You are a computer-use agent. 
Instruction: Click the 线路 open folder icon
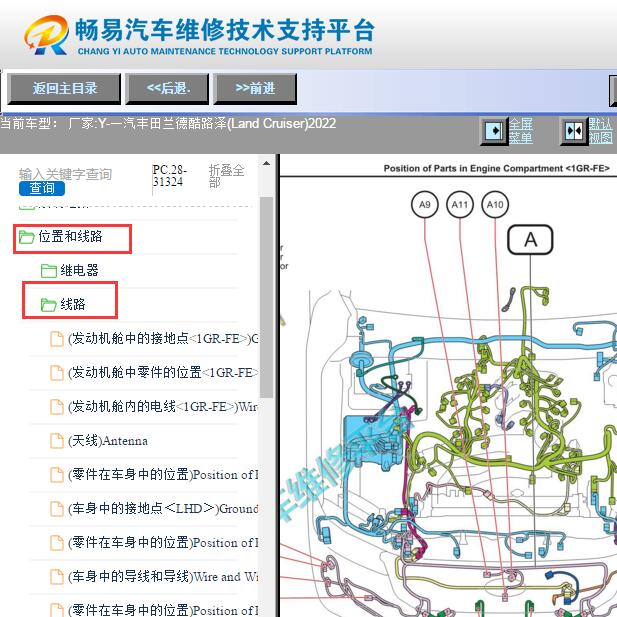(49, 305)
